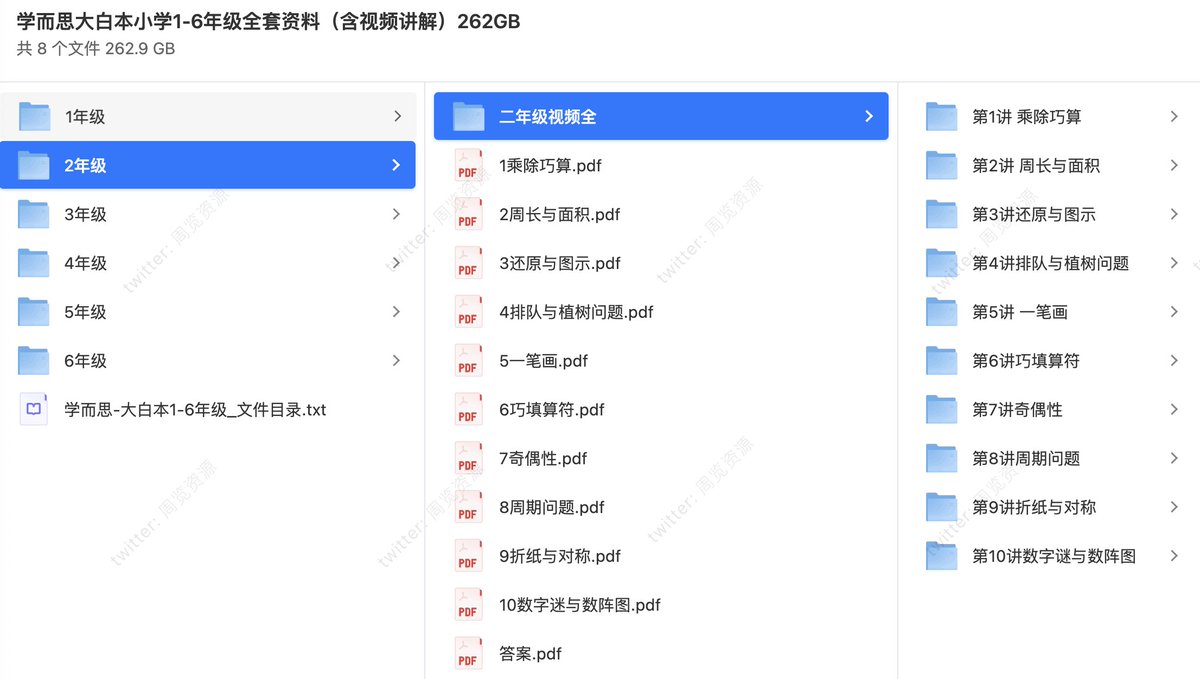Click folder icon of 第9讲折纸与对称
1200x679 pixels.
[941, 508]
